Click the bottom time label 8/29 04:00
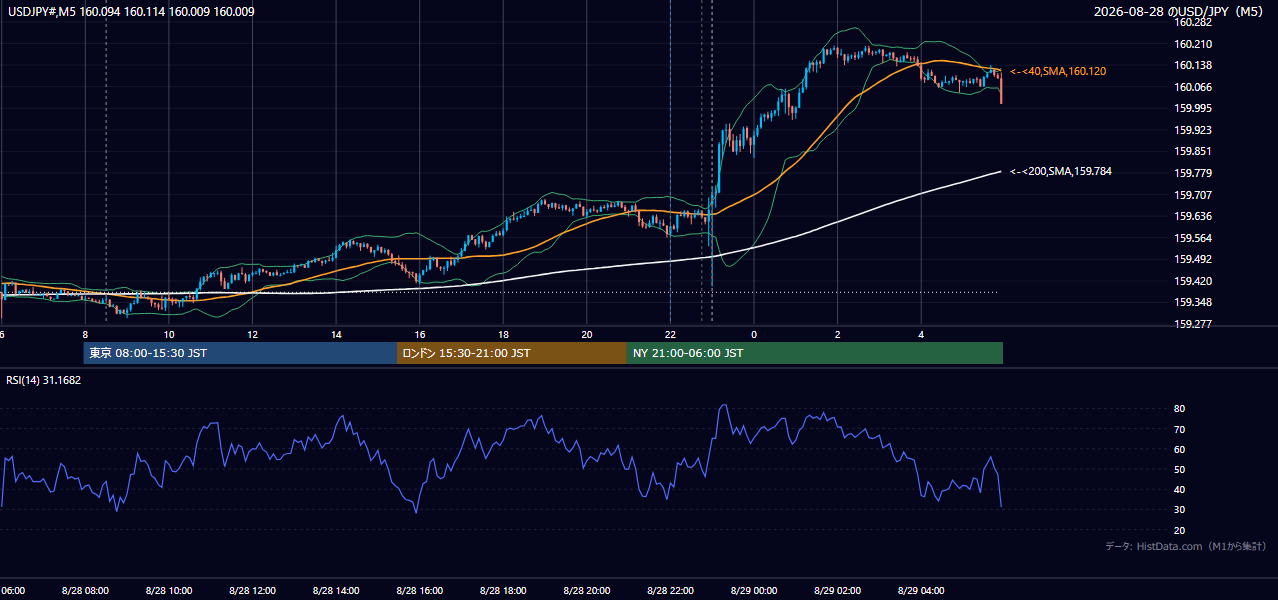 pyautogui.click(x=921, y=590)
